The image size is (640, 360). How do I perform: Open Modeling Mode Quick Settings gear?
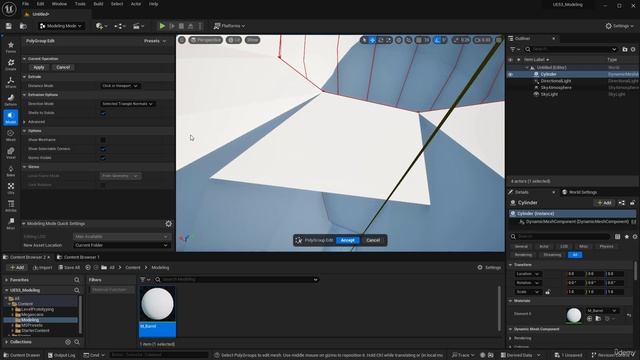coord(169,224)
